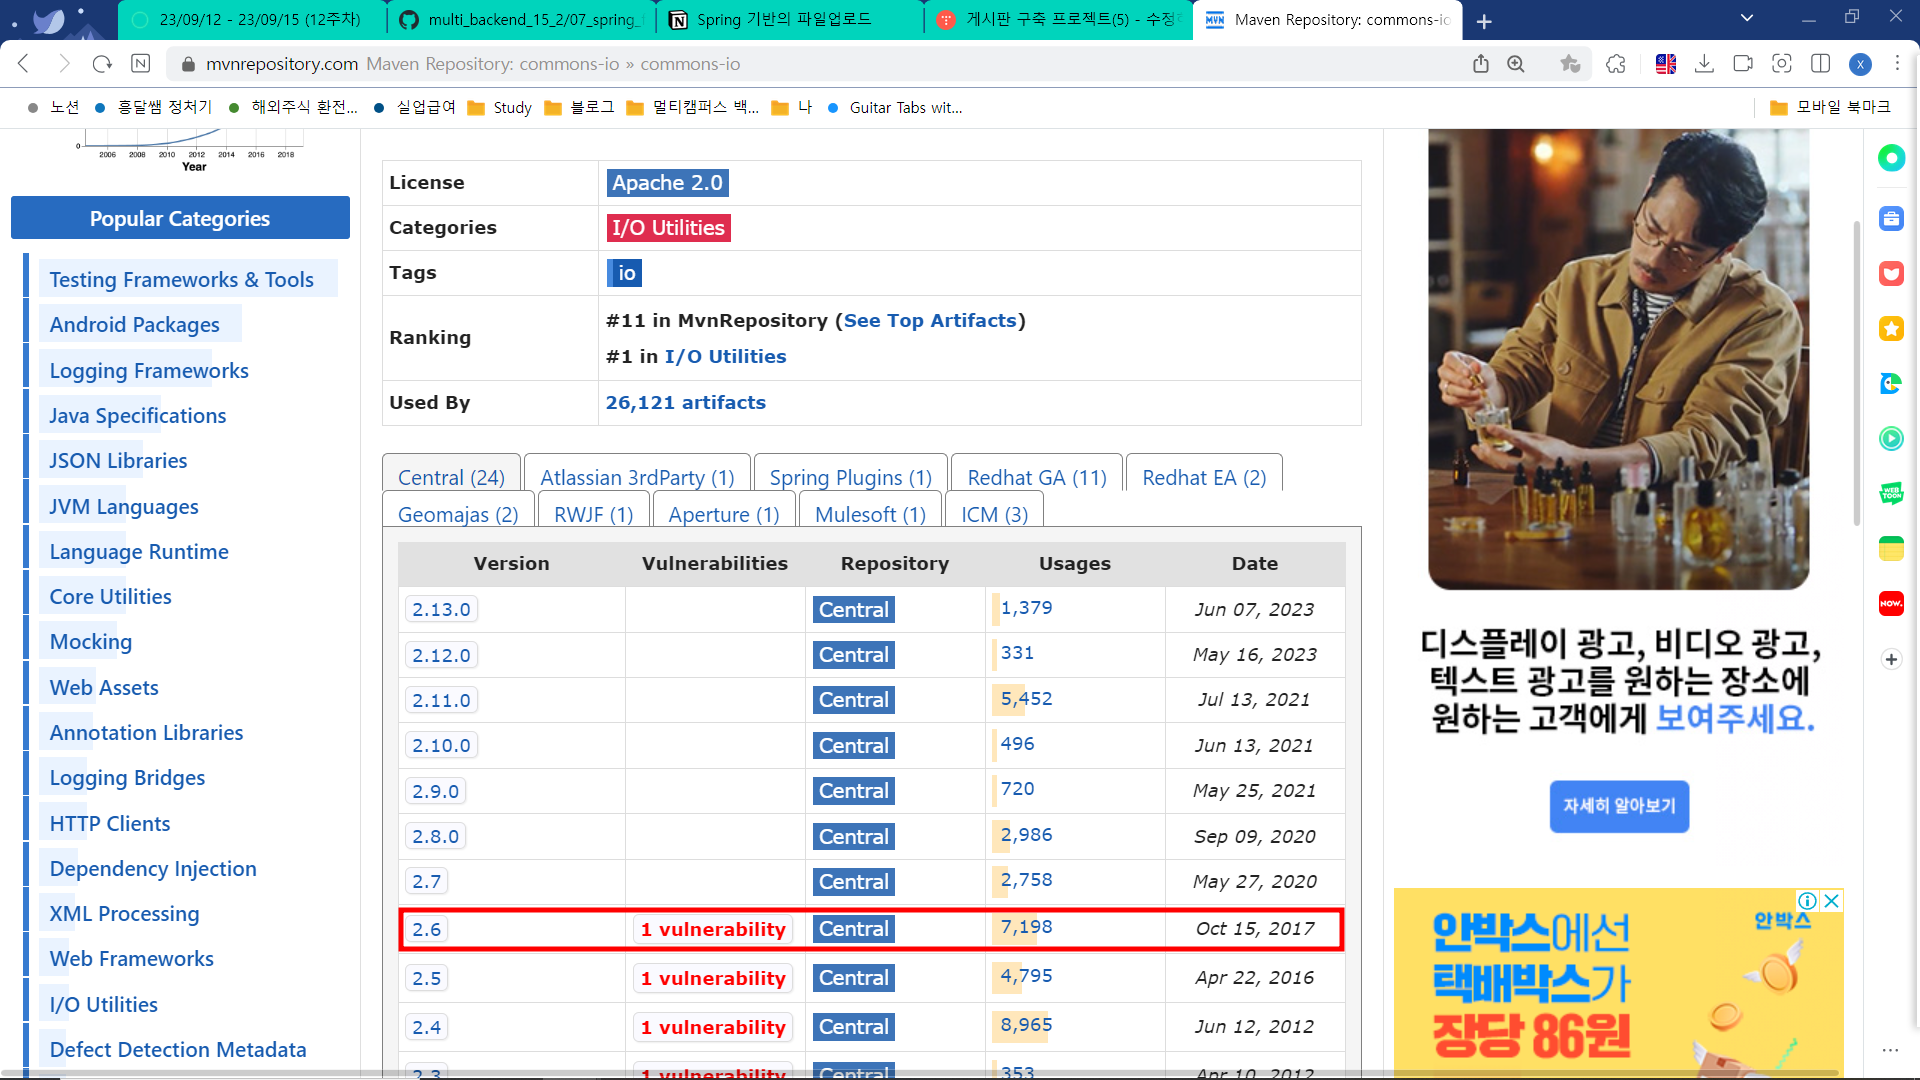Switch to the Redhat GA (11) tab
Viewport: 1920px width, 1080px height.
1037,478
